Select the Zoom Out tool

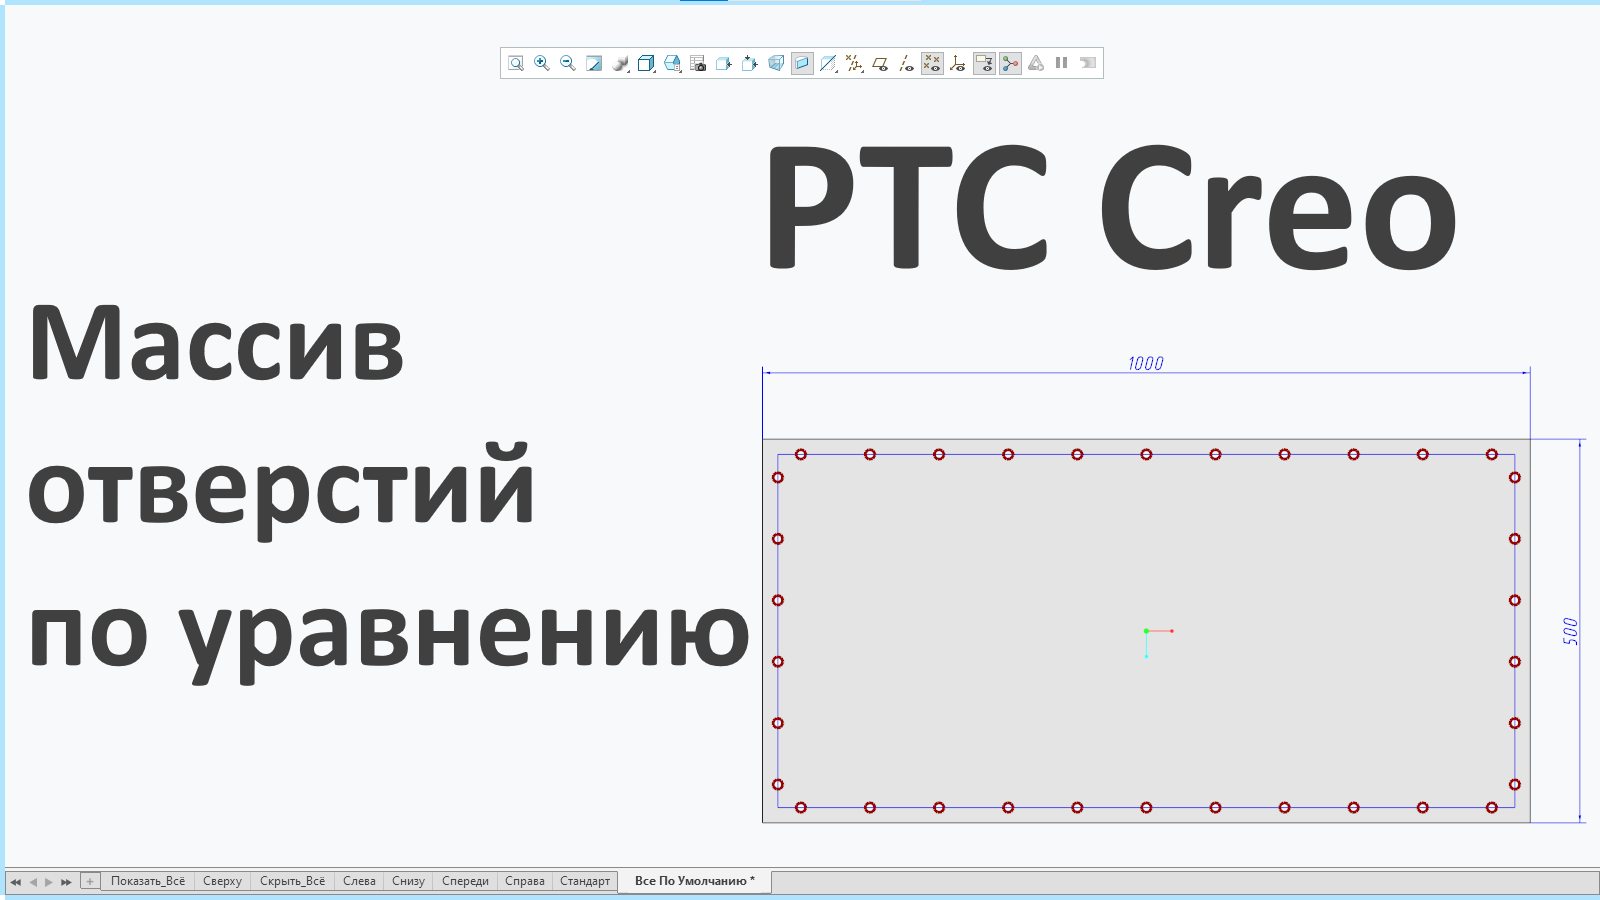[567, 63]
